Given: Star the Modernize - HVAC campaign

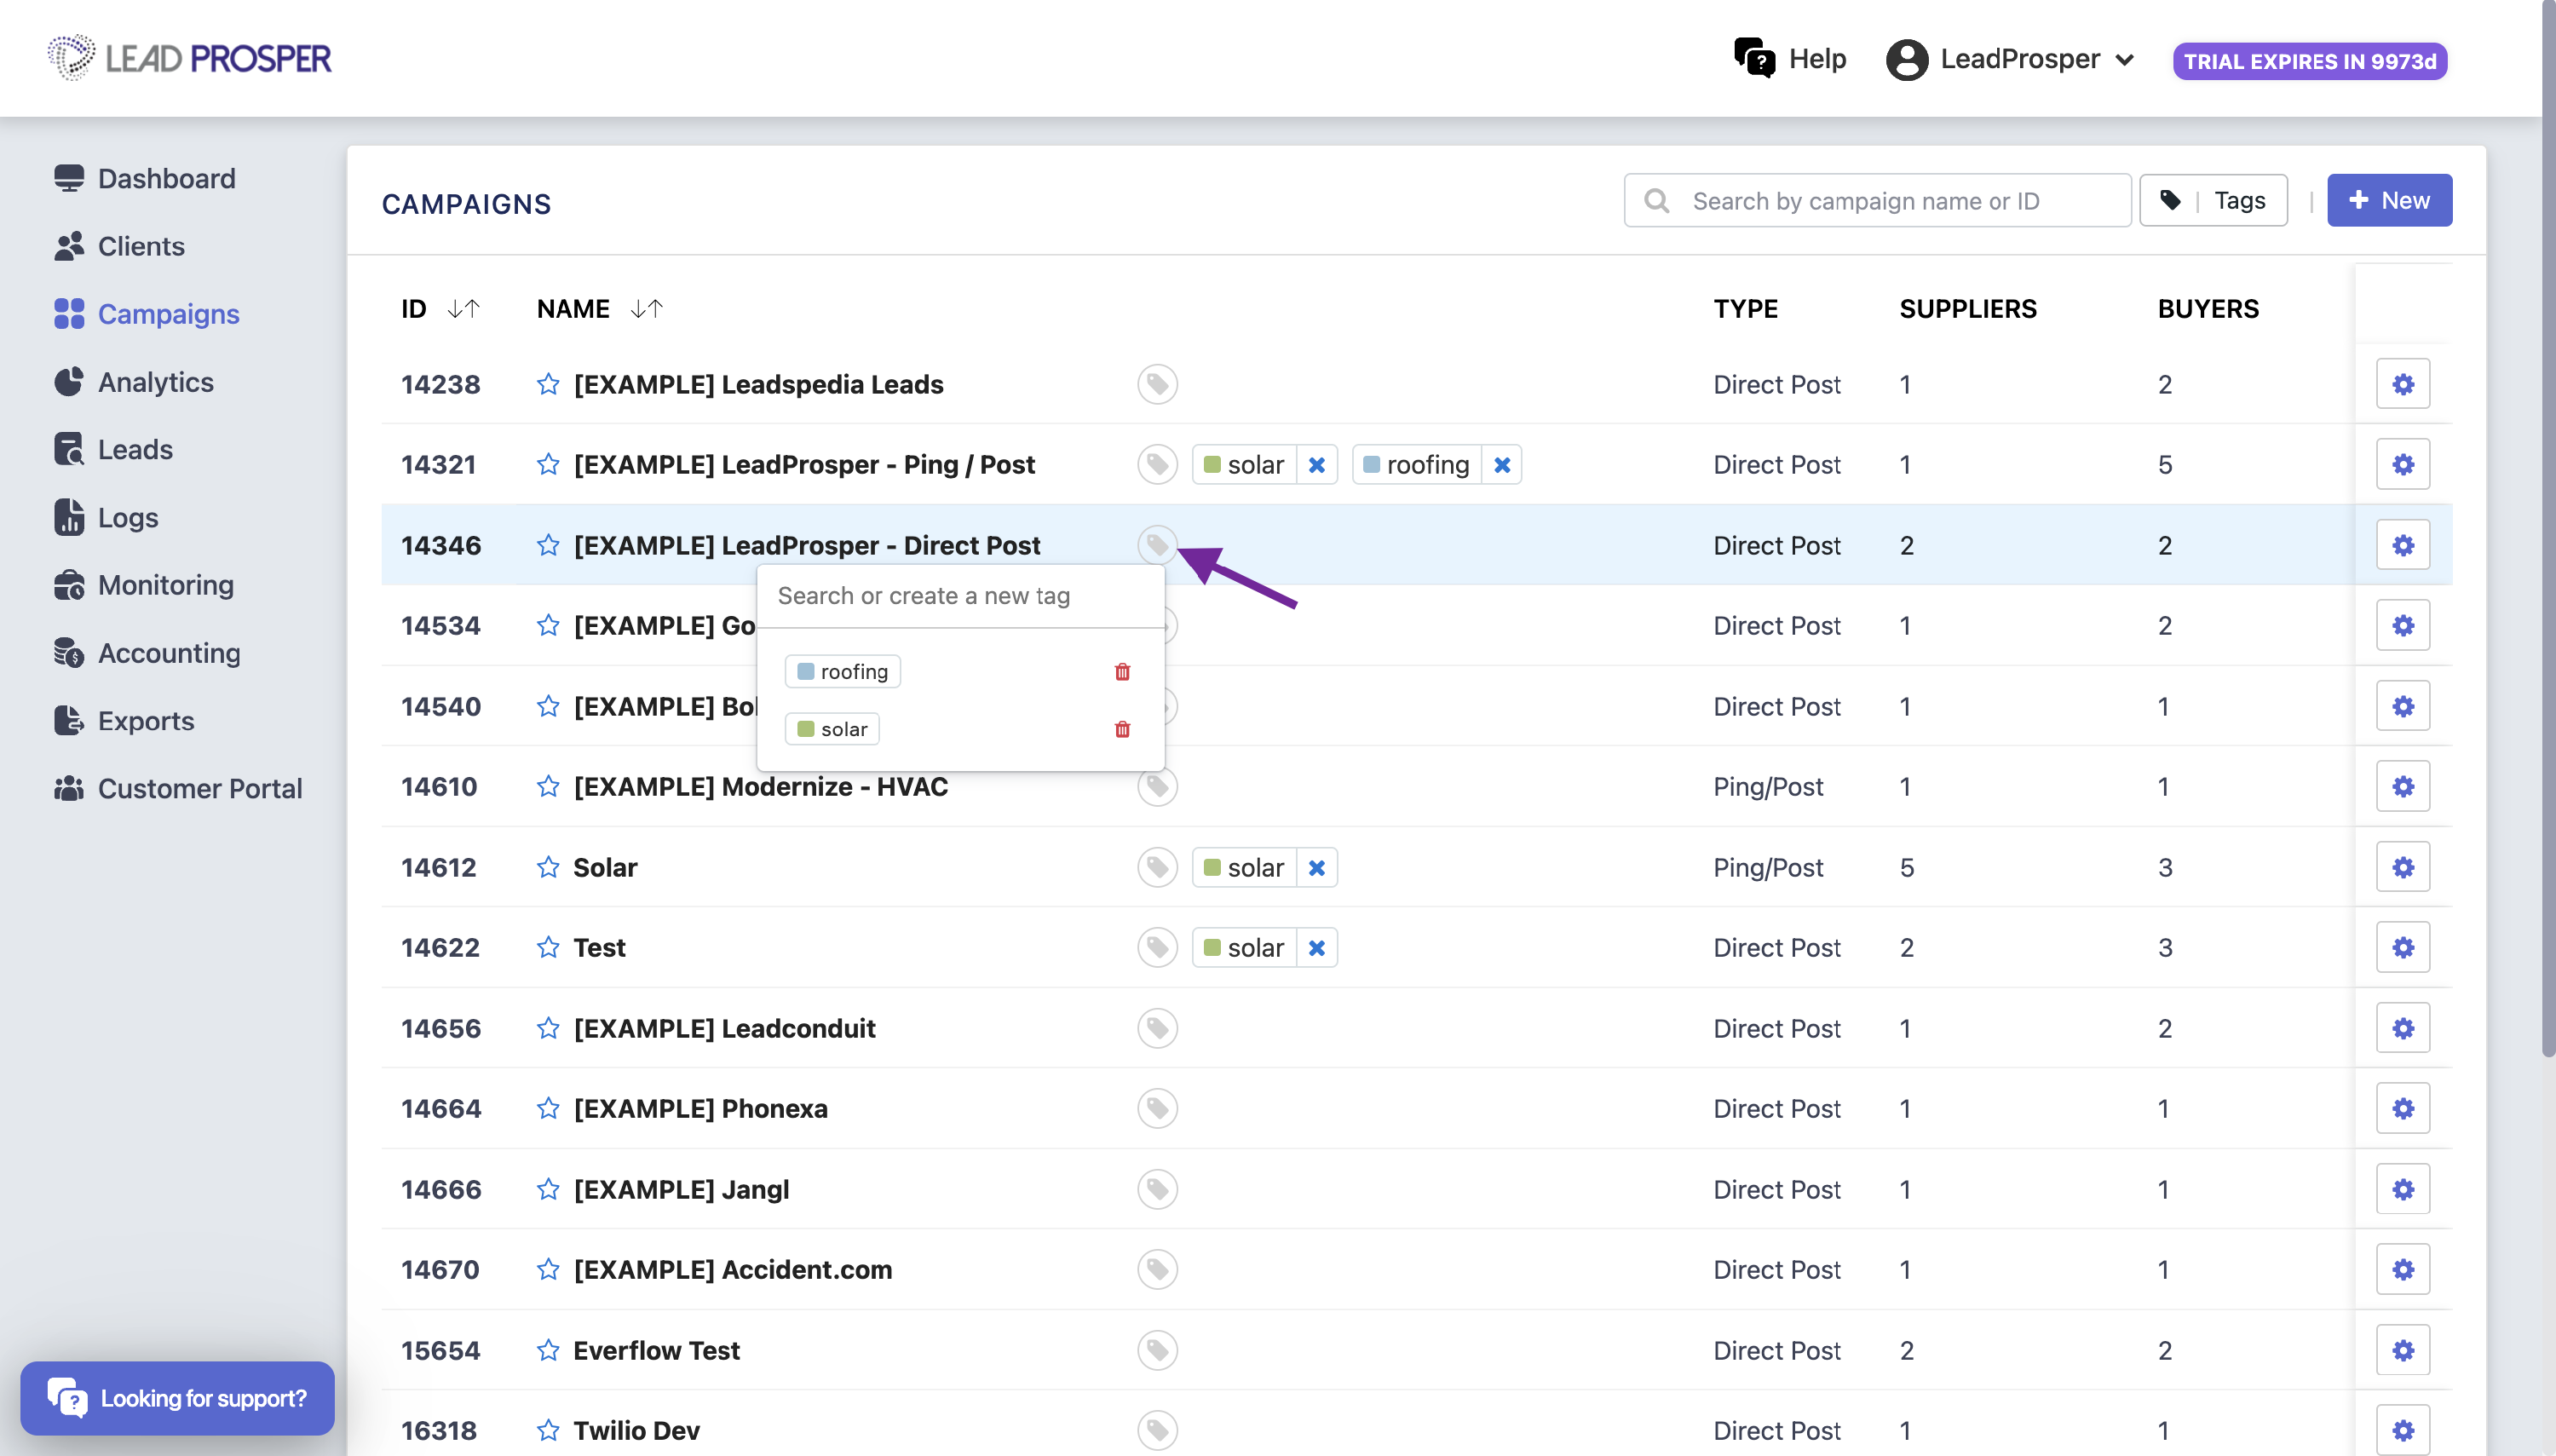Looking at the screenshot, I should (x=548, y=787).
